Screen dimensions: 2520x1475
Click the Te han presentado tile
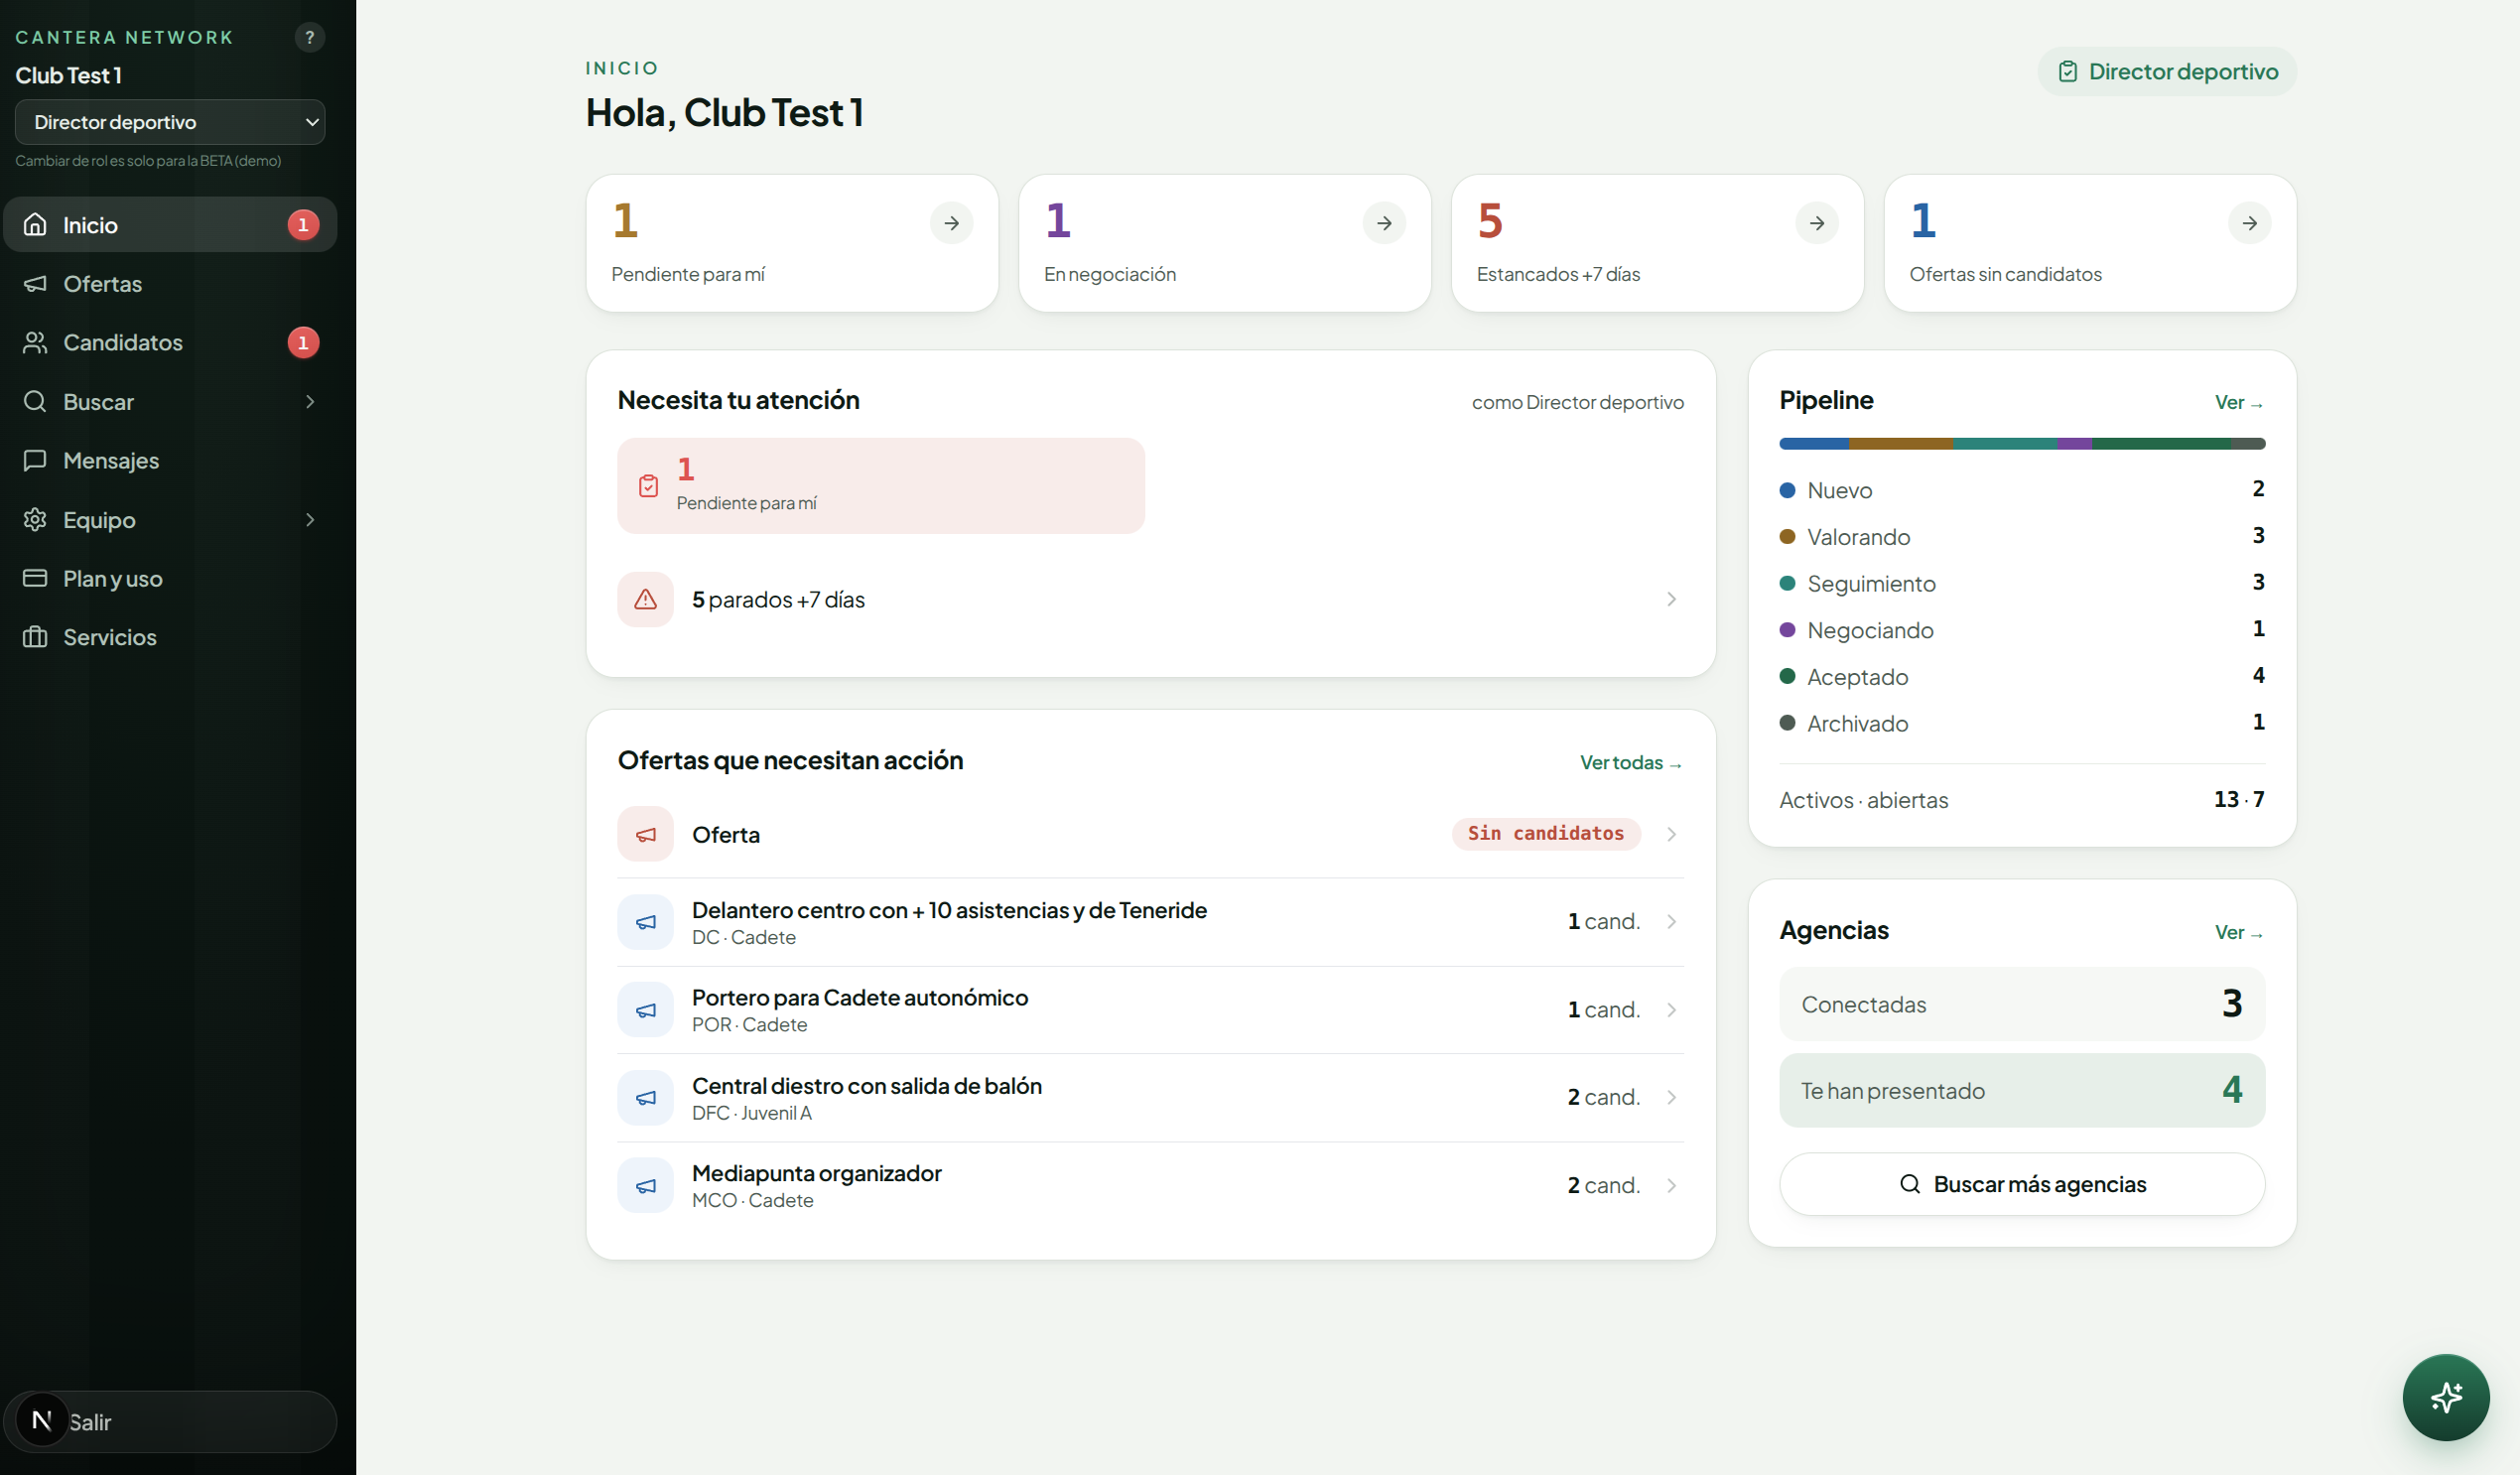[x=2021, y=1090]
